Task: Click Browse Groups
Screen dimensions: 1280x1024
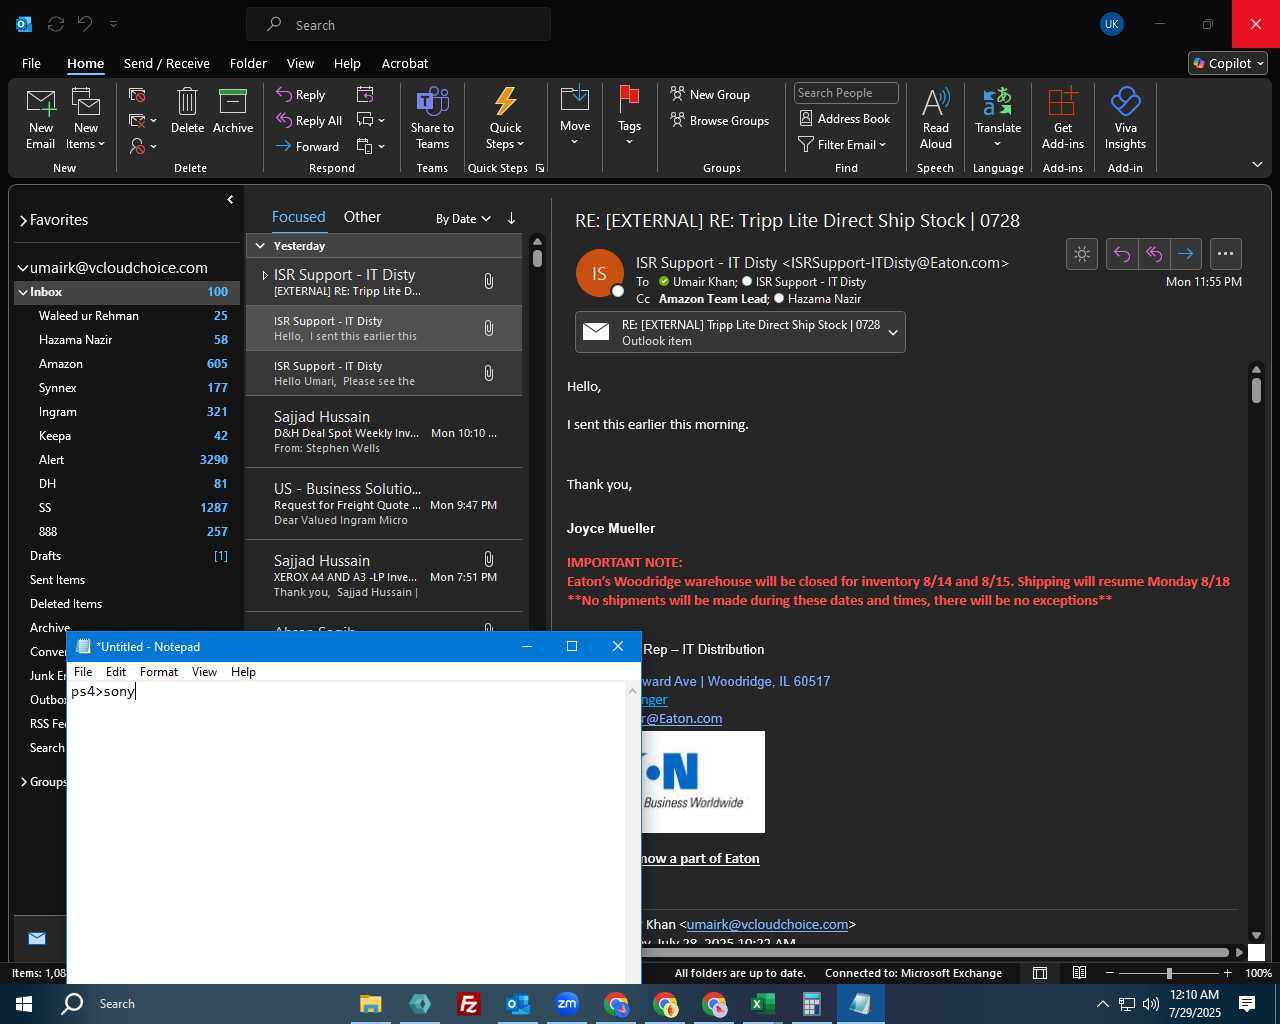Action: 719,120
